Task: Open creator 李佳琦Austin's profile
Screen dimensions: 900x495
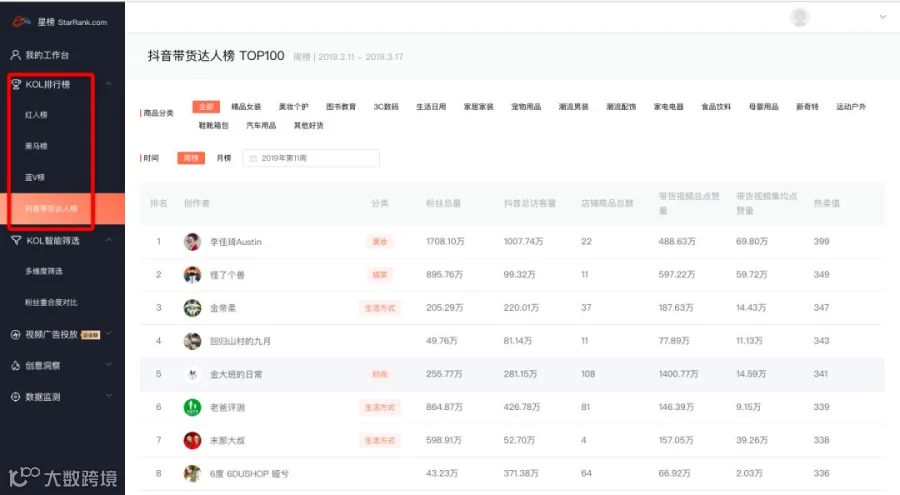Action: tap(235, 242)
